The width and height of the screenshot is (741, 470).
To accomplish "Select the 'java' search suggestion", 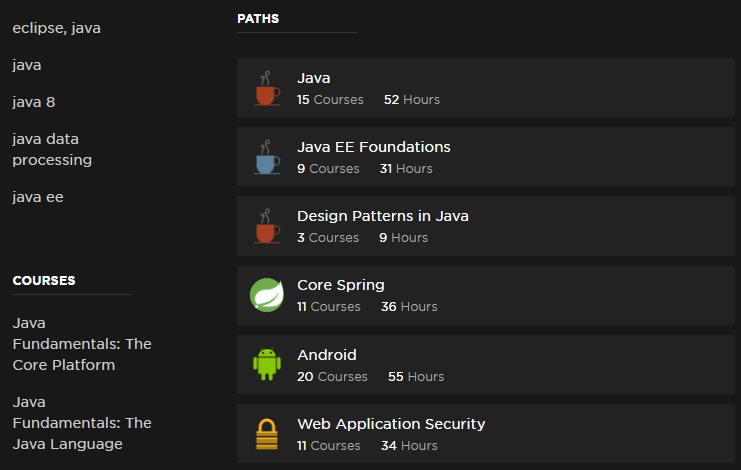I will (x=26, y=65).
